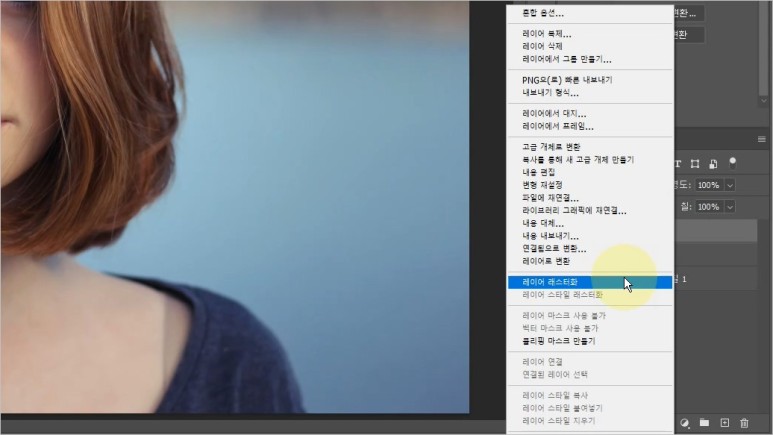Choose highlighted '레이어 래스터화' entry
The height and width of the screenshot is (435, 773).
590,282
